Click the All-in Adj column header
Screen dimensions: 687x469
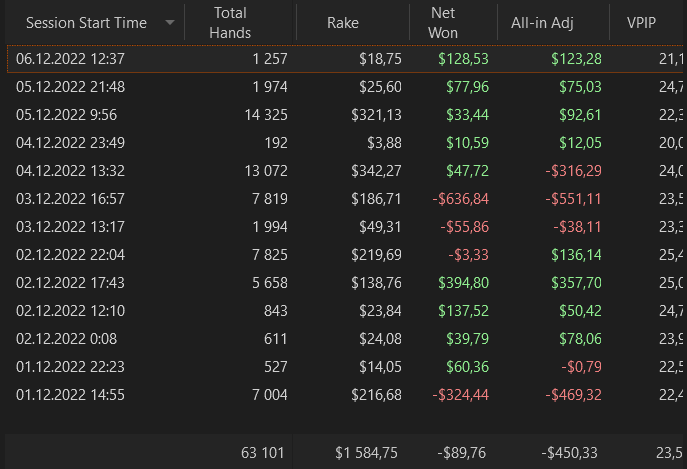click(544, 23)
